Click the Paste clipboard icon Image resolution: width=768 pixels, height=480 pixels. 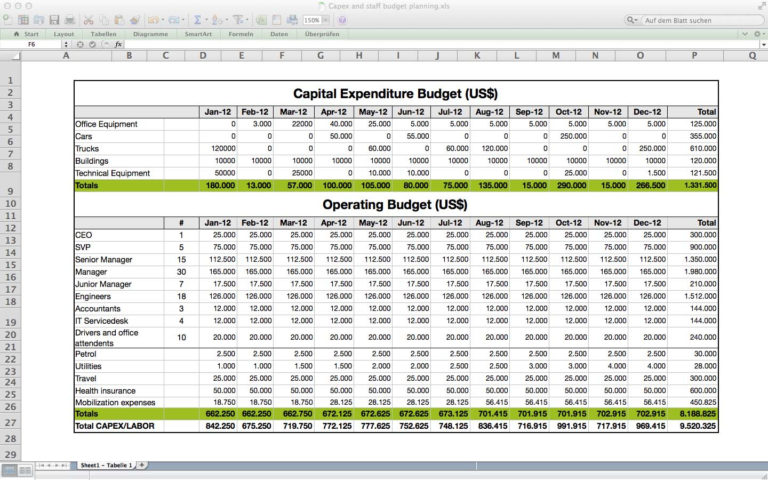(x=118, y=20)
